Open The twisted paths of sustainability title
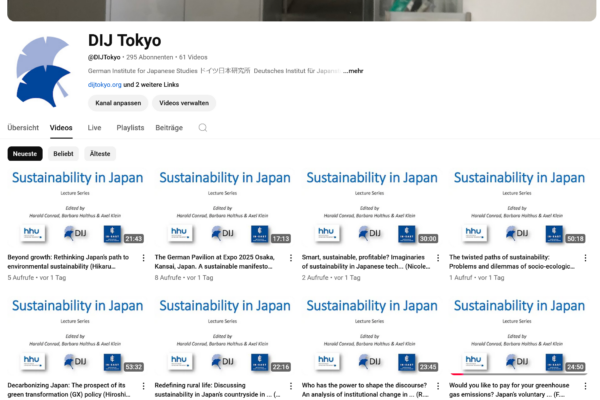Viewport: 600px width, 400px height. [x=512, y=262]
